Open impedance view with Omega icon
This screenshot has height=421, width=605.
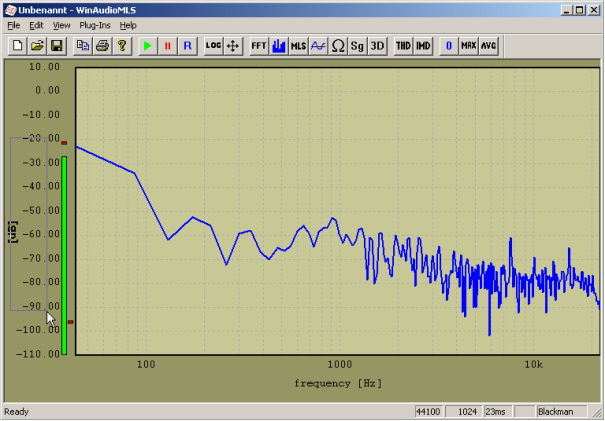point(338,46)
